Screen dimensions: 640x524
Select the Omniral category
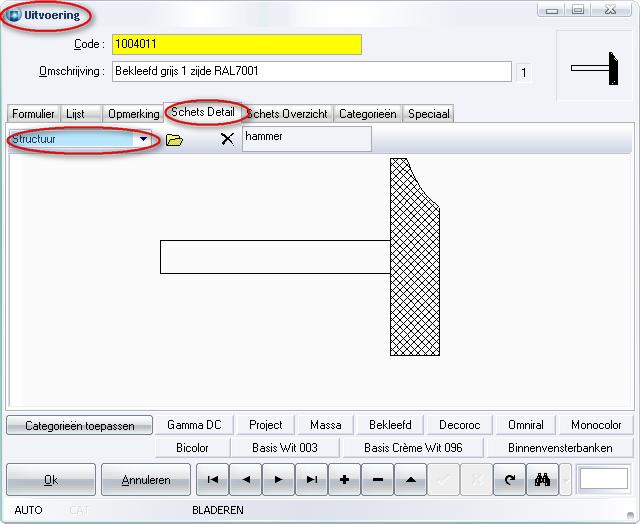pyautogui.click(x=526, y=425)
